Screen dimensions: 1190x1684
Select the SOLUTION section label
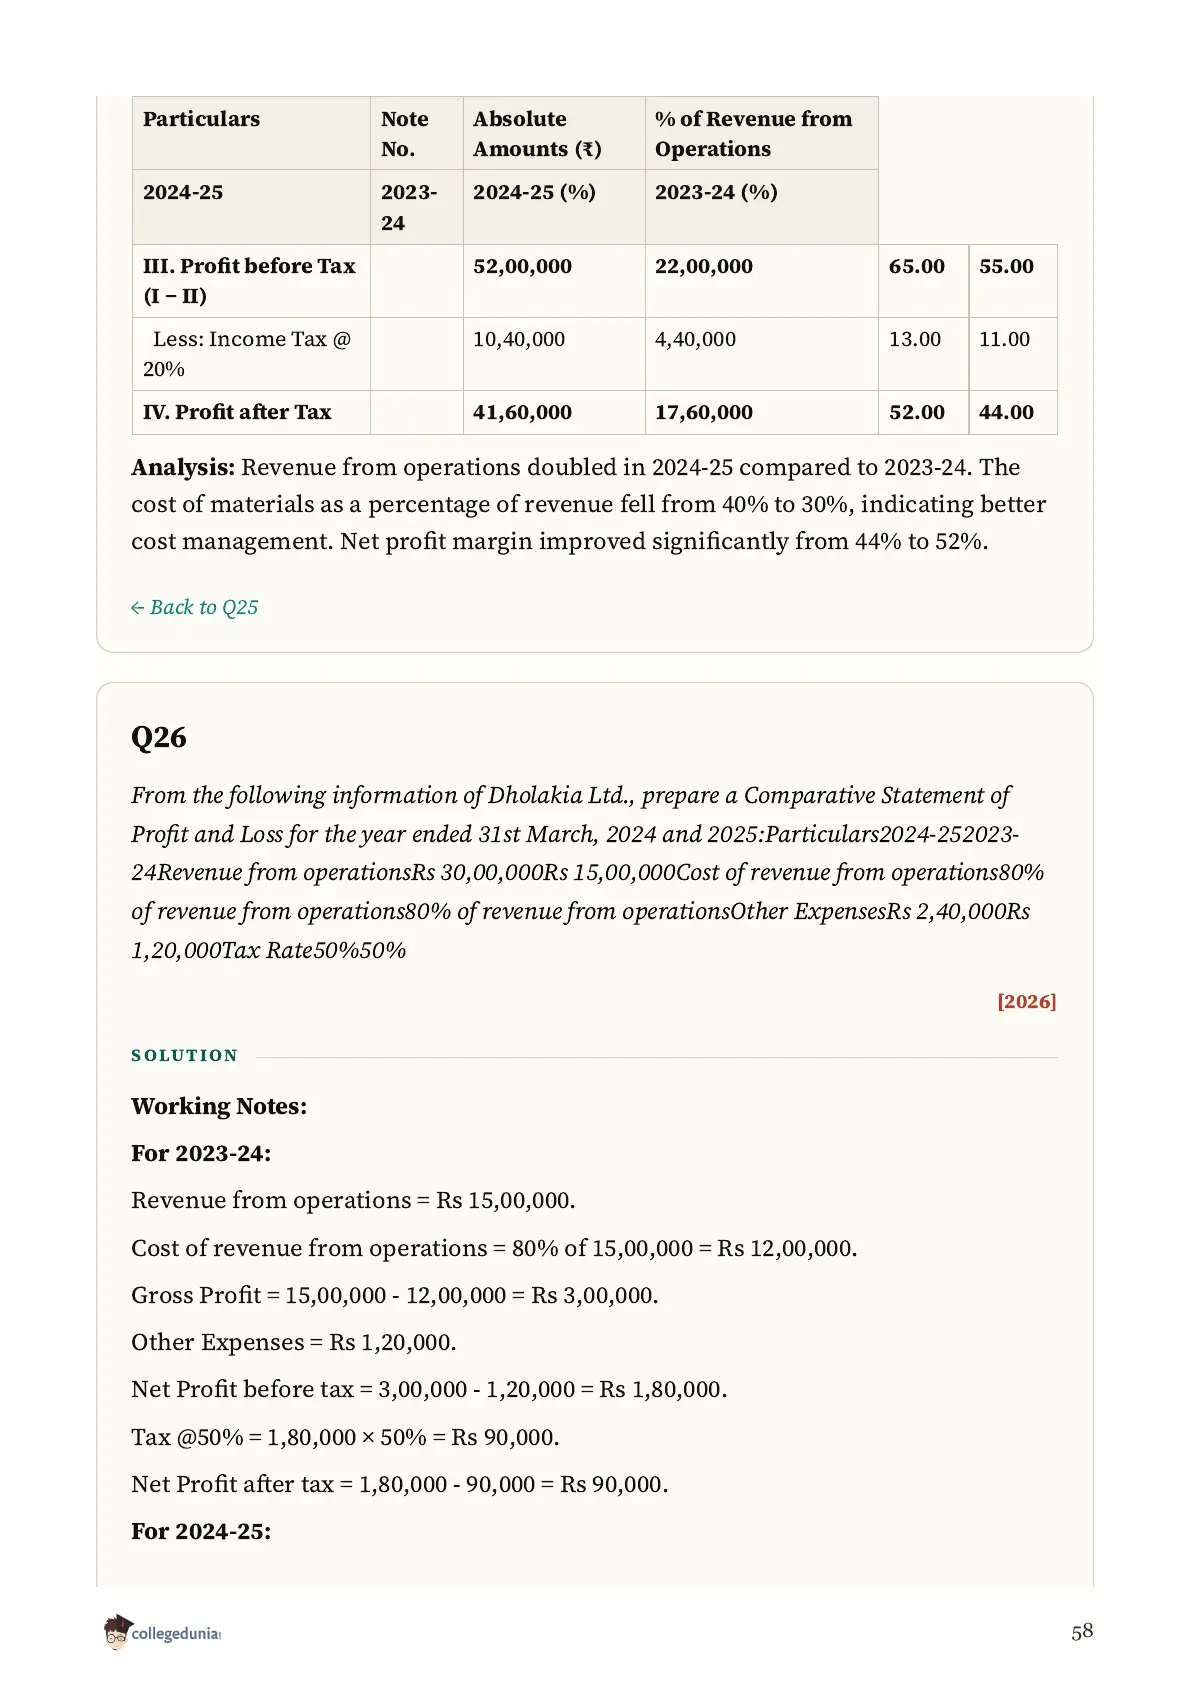(x=185, y=1055)
